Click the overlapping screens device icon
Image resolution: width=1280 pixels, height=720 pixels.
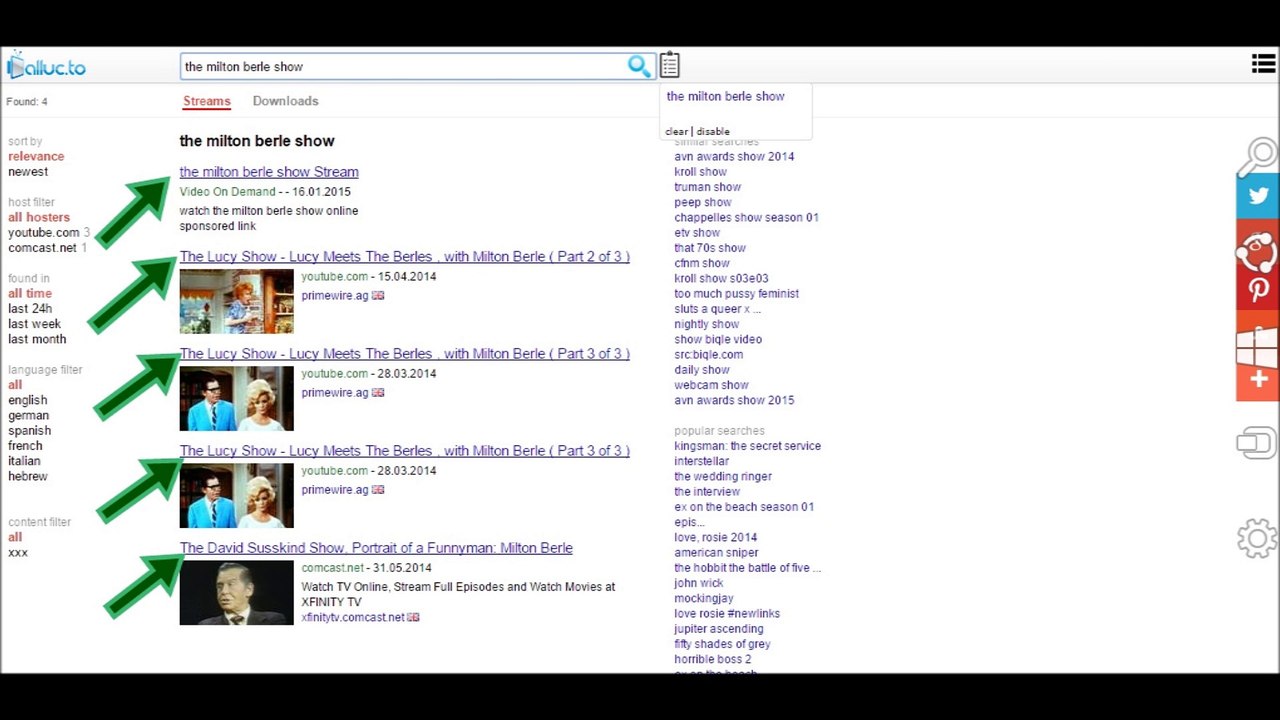tap(1257, 443)
